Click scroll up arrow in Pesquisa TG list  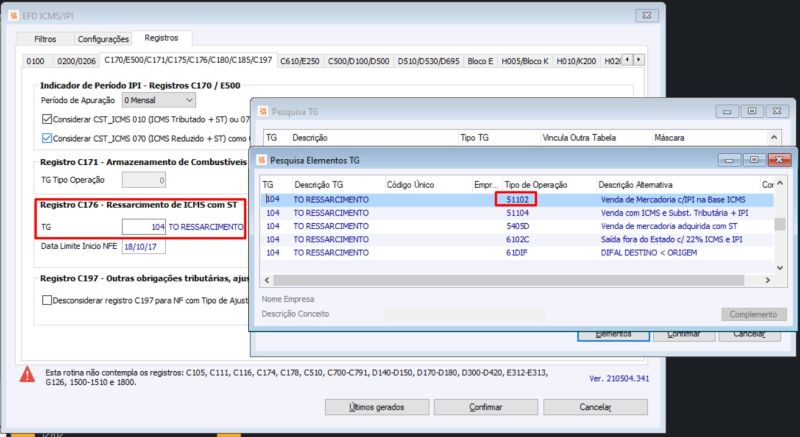[x=774, y=137]
